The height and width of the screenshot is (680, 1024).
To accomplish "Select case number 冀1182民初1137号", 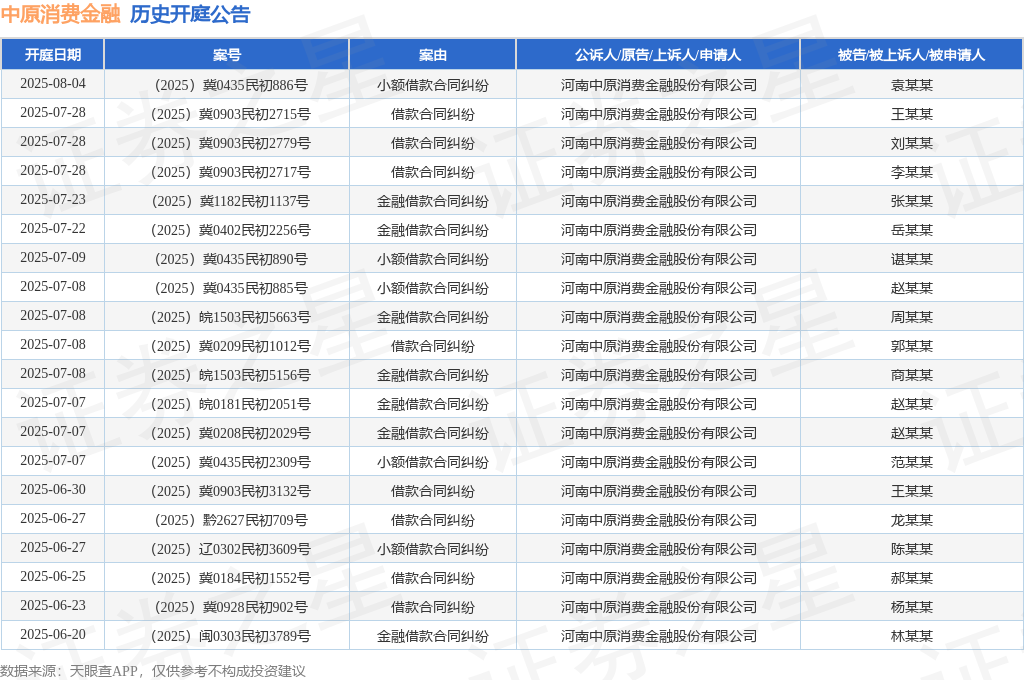I will tap(231, 201).
